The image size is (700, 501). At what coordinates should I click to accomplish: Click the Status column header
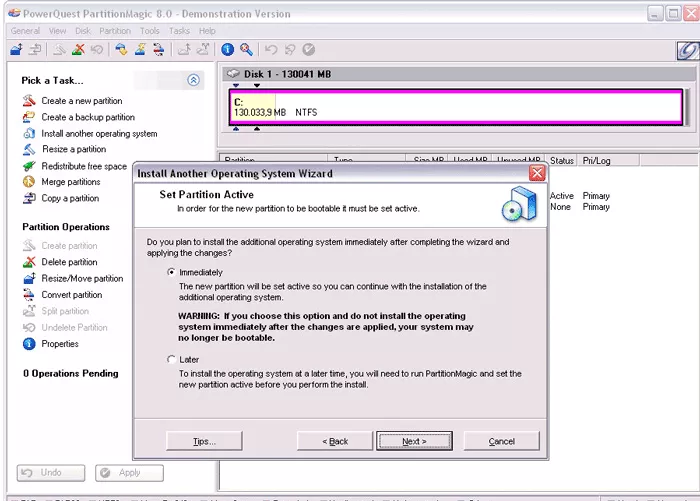click(561, 161)
